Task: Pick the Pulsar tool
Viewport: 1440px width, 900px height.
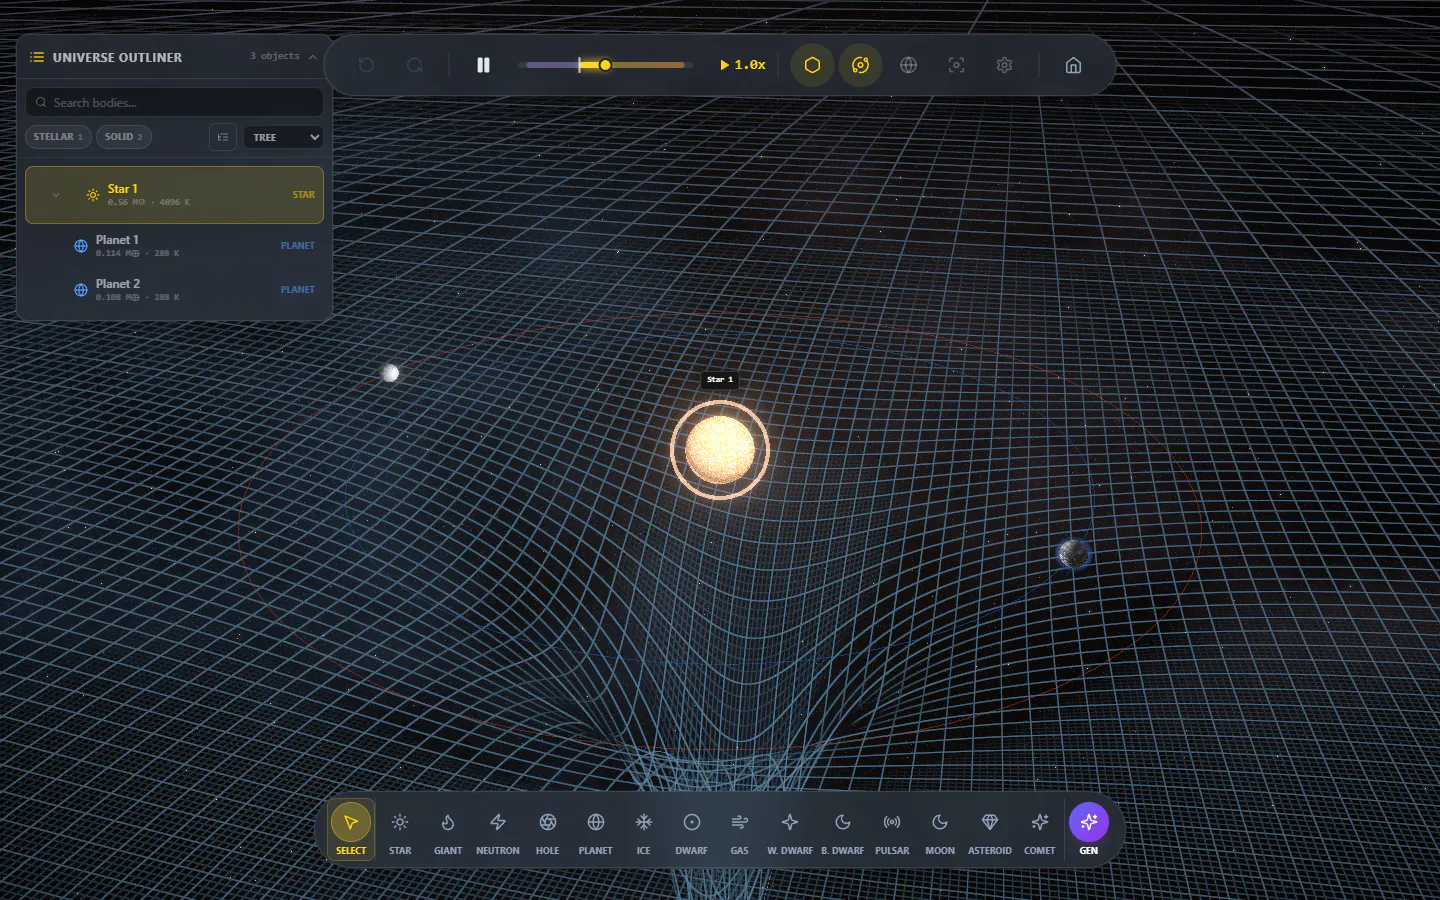Action: 892,831
